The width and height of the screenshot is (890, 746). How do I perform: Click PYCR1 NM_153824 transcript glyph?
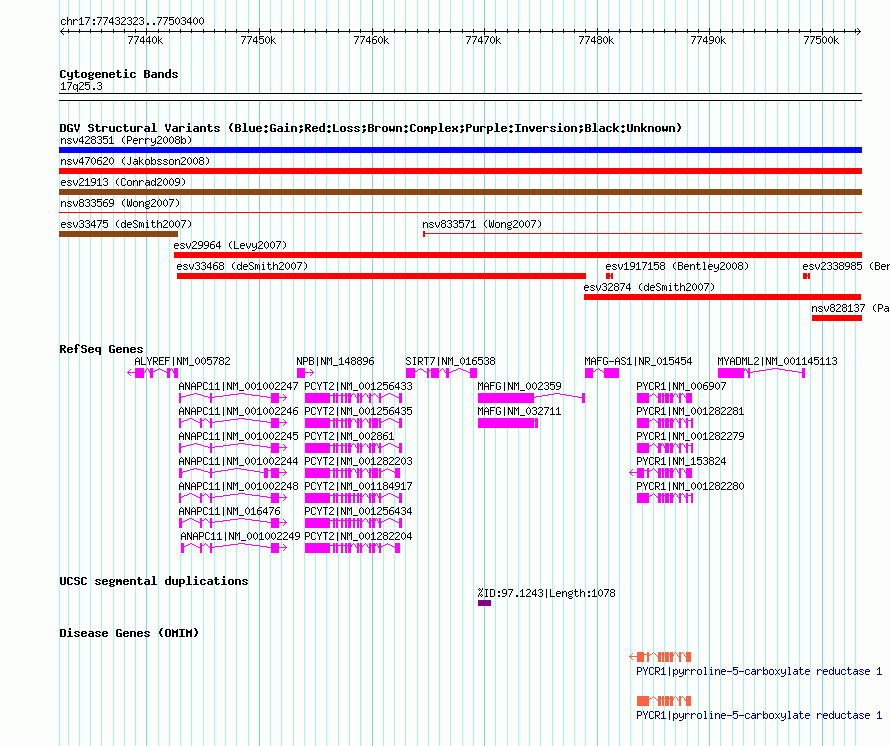(x=661, y=472)
